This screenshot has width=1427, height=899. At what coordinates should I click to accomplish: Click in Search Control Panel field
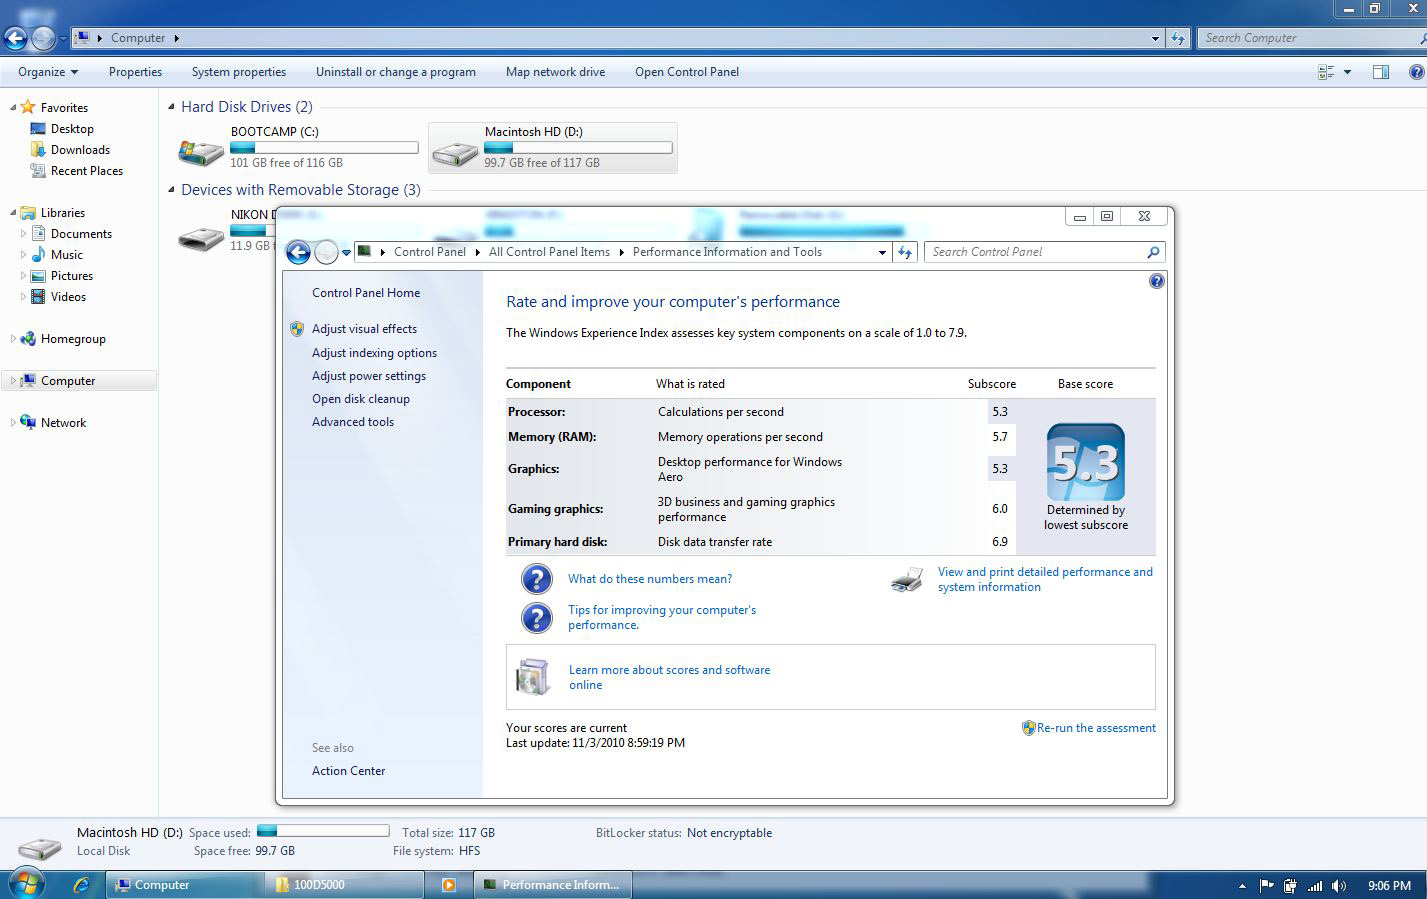(x=1036, y=252)
